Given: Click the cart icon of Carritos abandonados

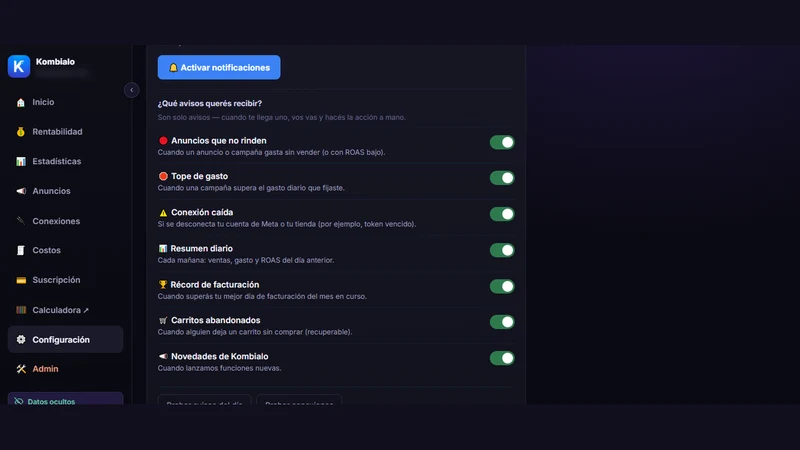Looking at the screenshot, I should coord(163,320).
